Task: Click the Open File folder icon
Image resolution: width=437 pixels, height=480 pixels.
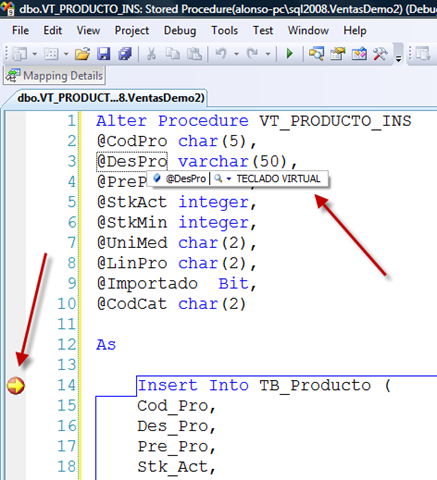Action: pyautogui.click(x=82, y=54)
